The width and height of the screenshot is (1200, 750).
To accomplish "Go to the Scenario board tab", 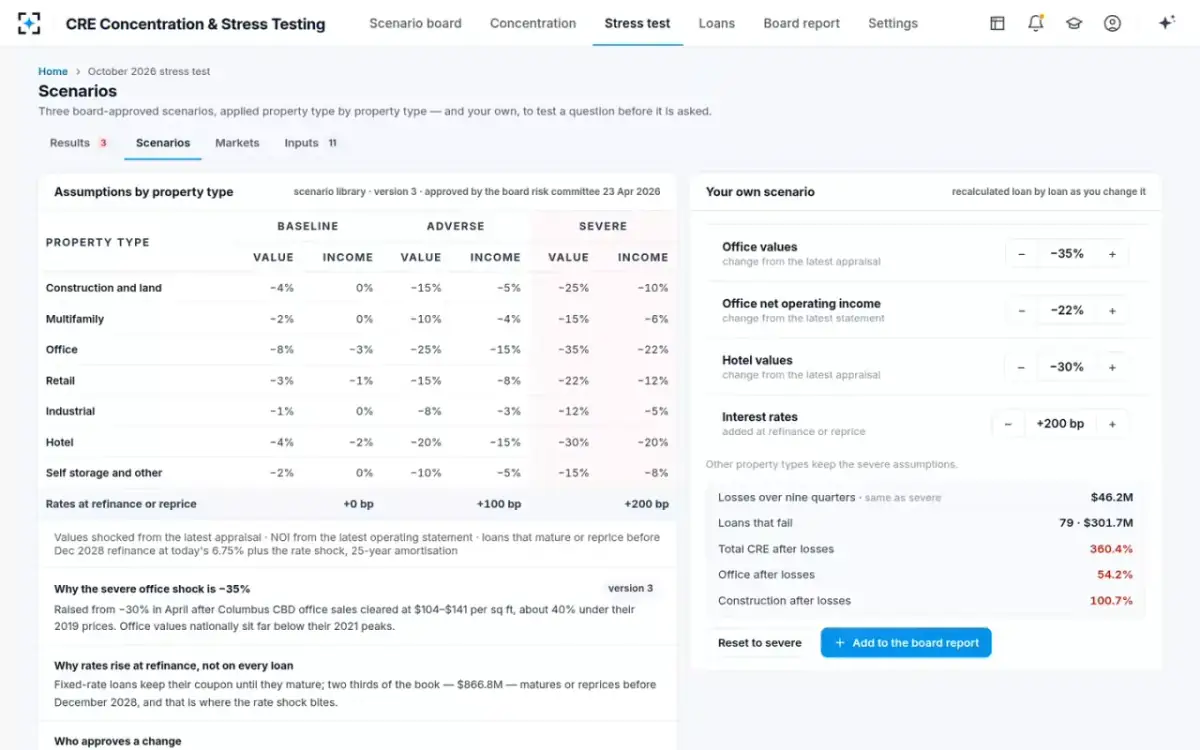I will 415,23.
